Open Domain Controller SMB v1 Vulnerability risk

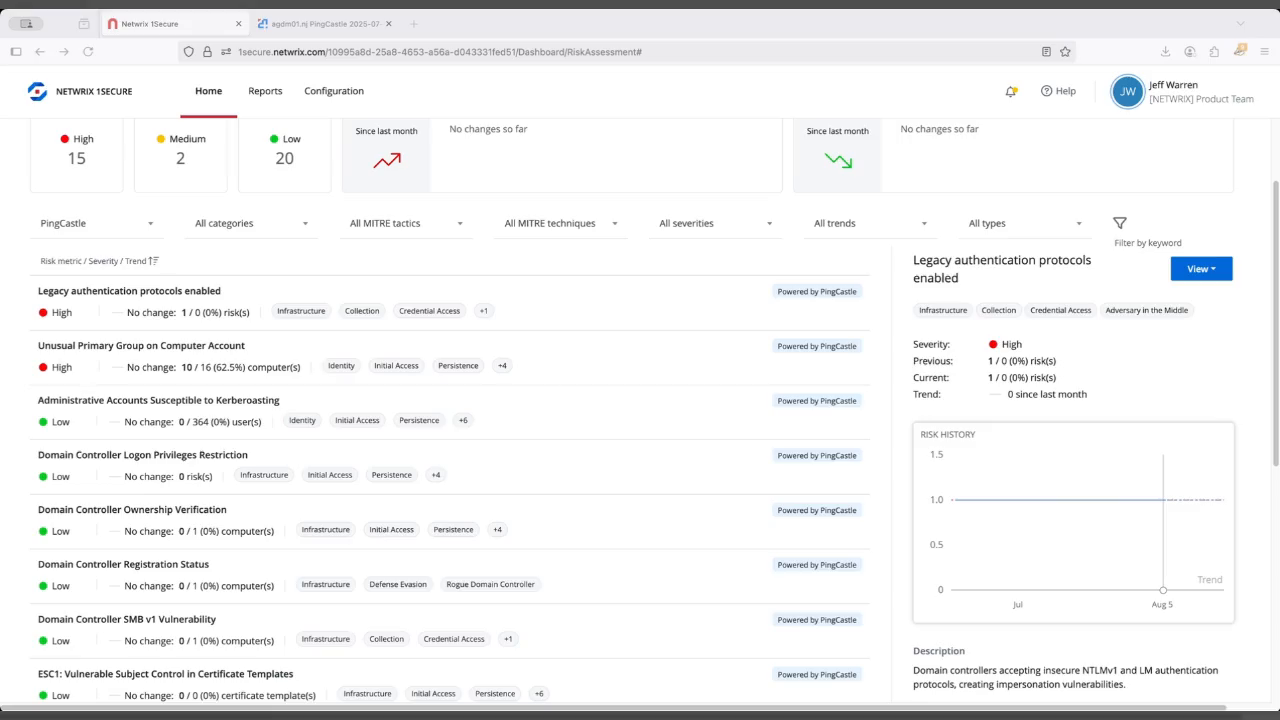[127, 620]
